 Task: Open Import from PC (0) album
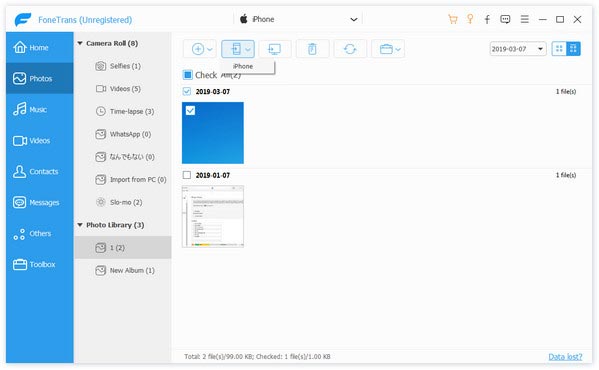pyautogui.click(x=123, y=179)
